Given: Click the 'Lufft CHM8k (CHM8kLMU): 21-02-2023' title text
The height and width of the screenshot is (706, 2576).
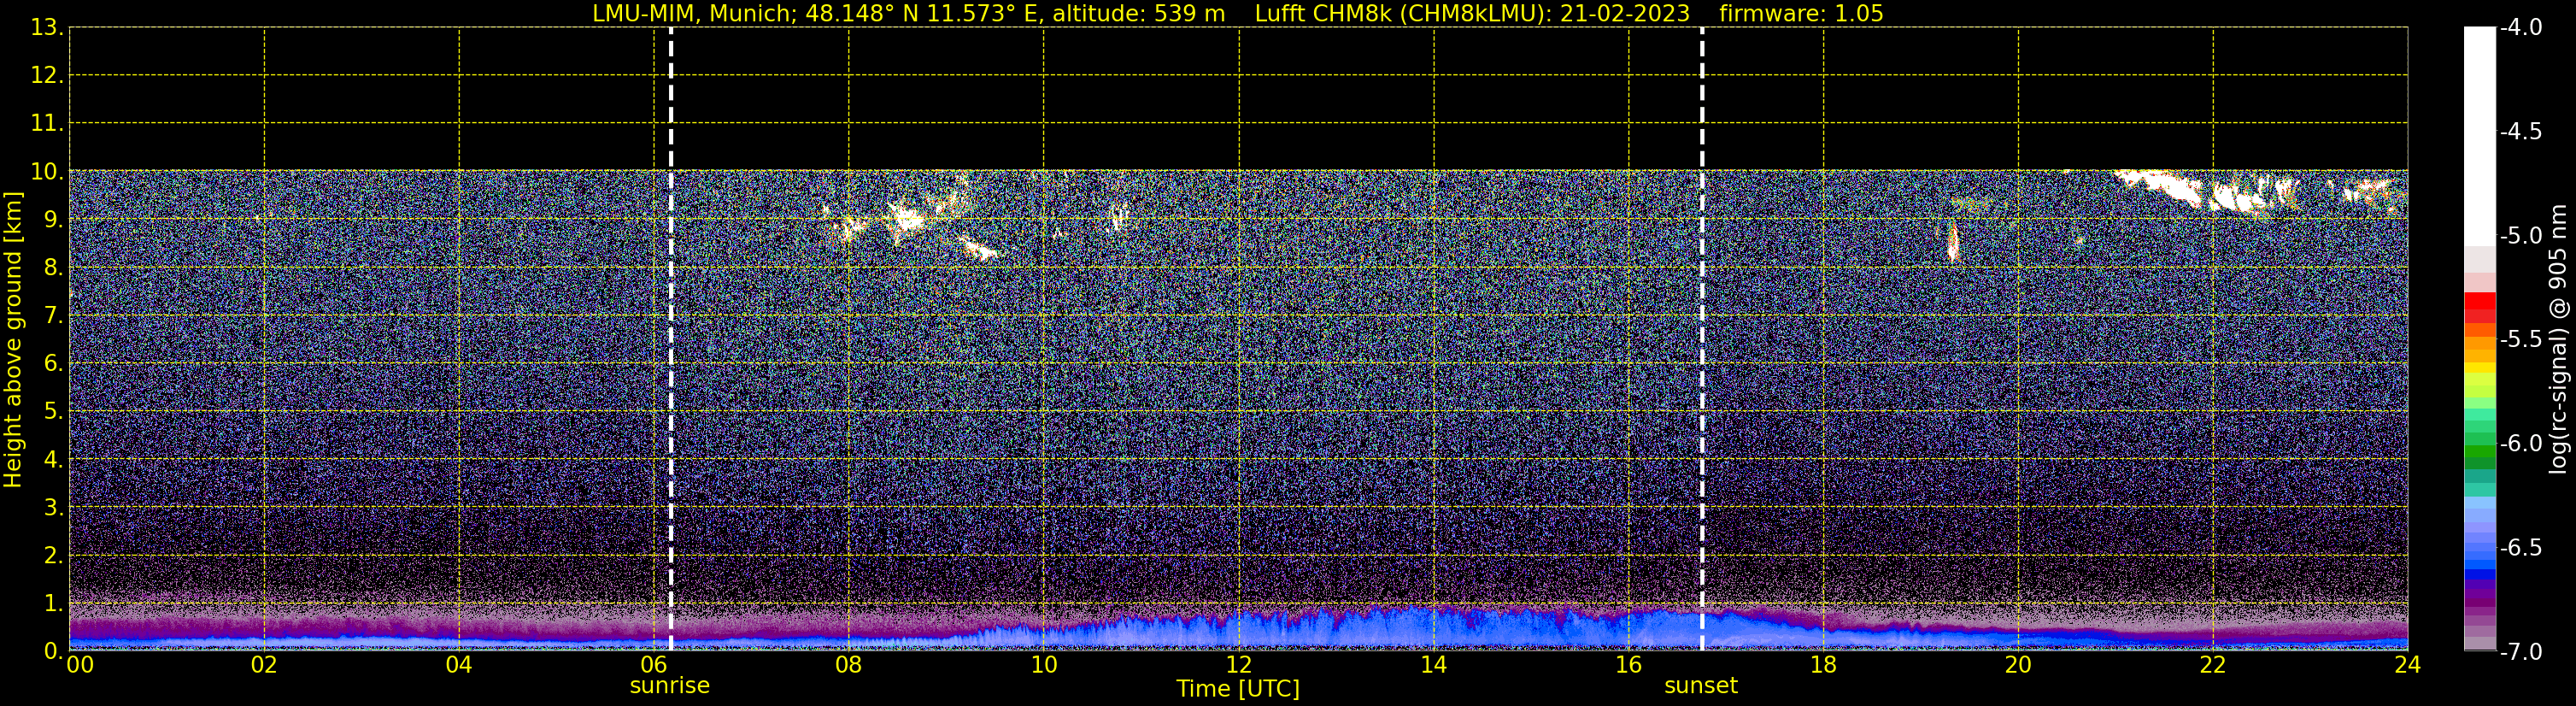Looking at the screenshot, I should pyautogui.click(x=1472, y=13).
